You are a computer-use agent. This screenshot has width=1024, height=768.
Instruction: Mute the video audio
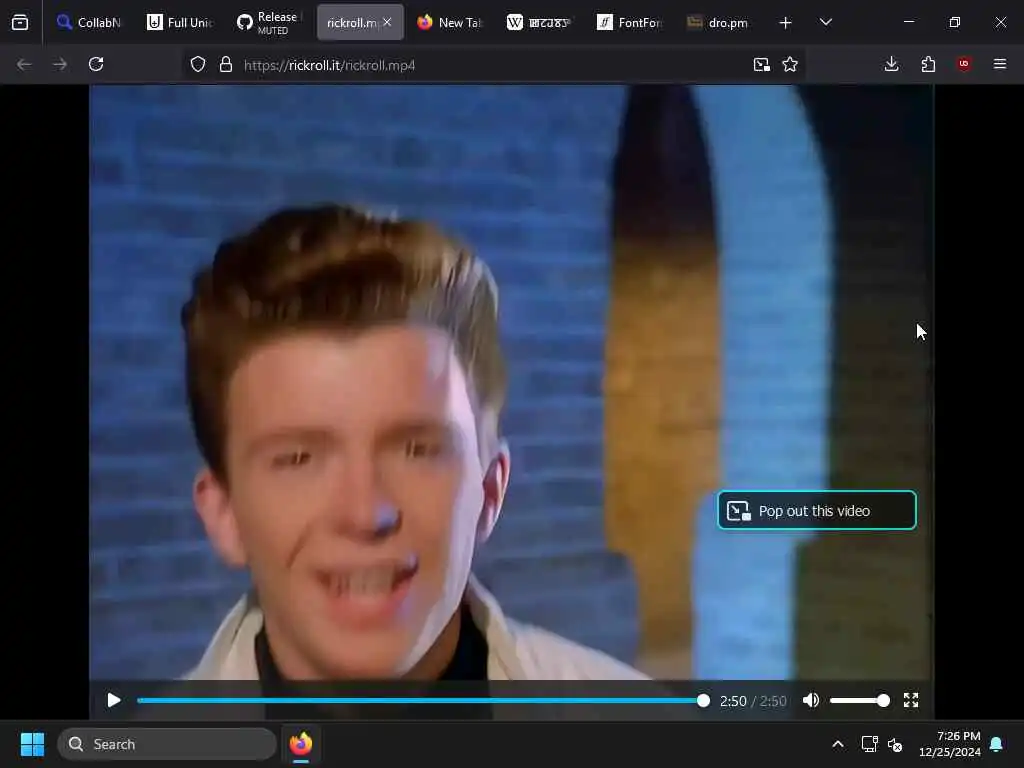click(810, 701)
